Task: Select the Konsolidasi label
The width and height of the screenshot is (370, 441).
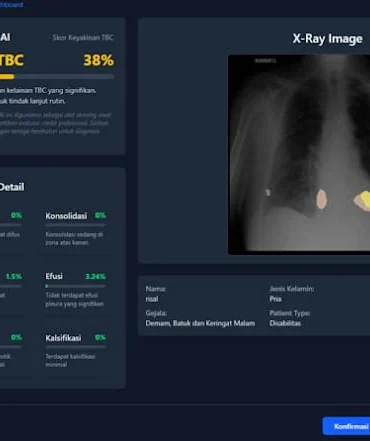Action: pos(66,216)
